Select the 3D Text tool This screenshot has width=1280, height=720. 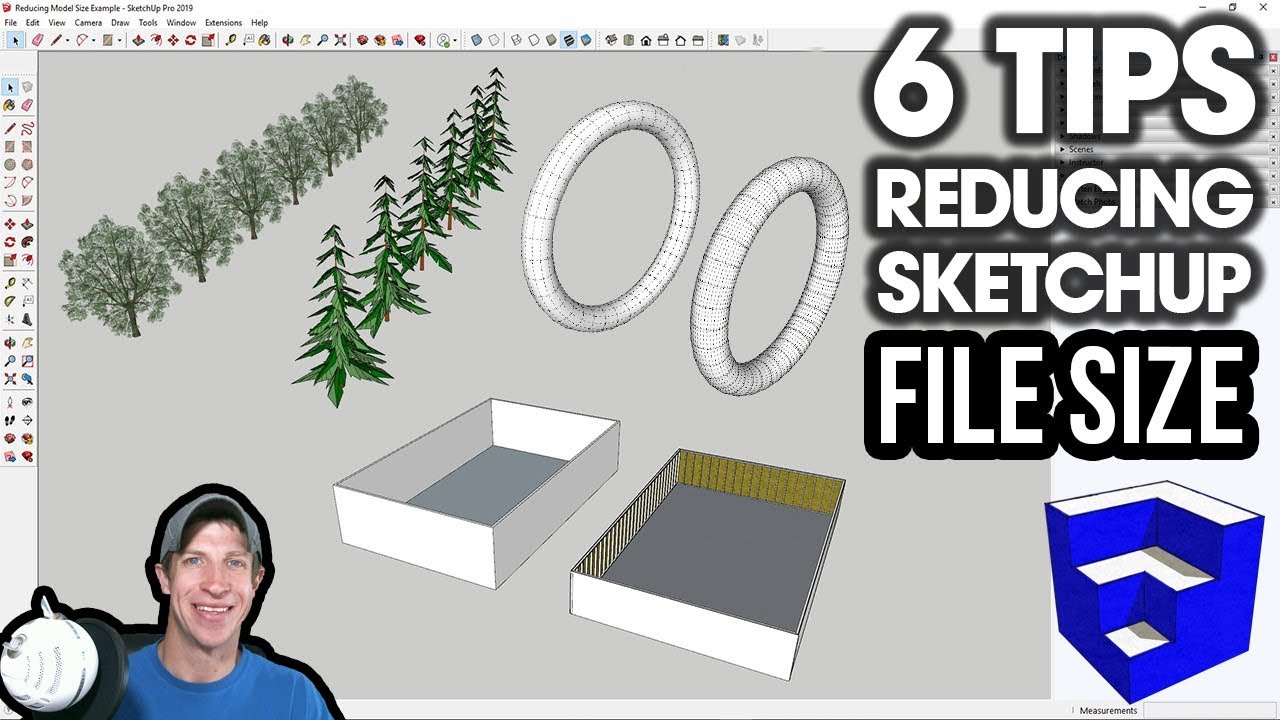tap(27, 319)
